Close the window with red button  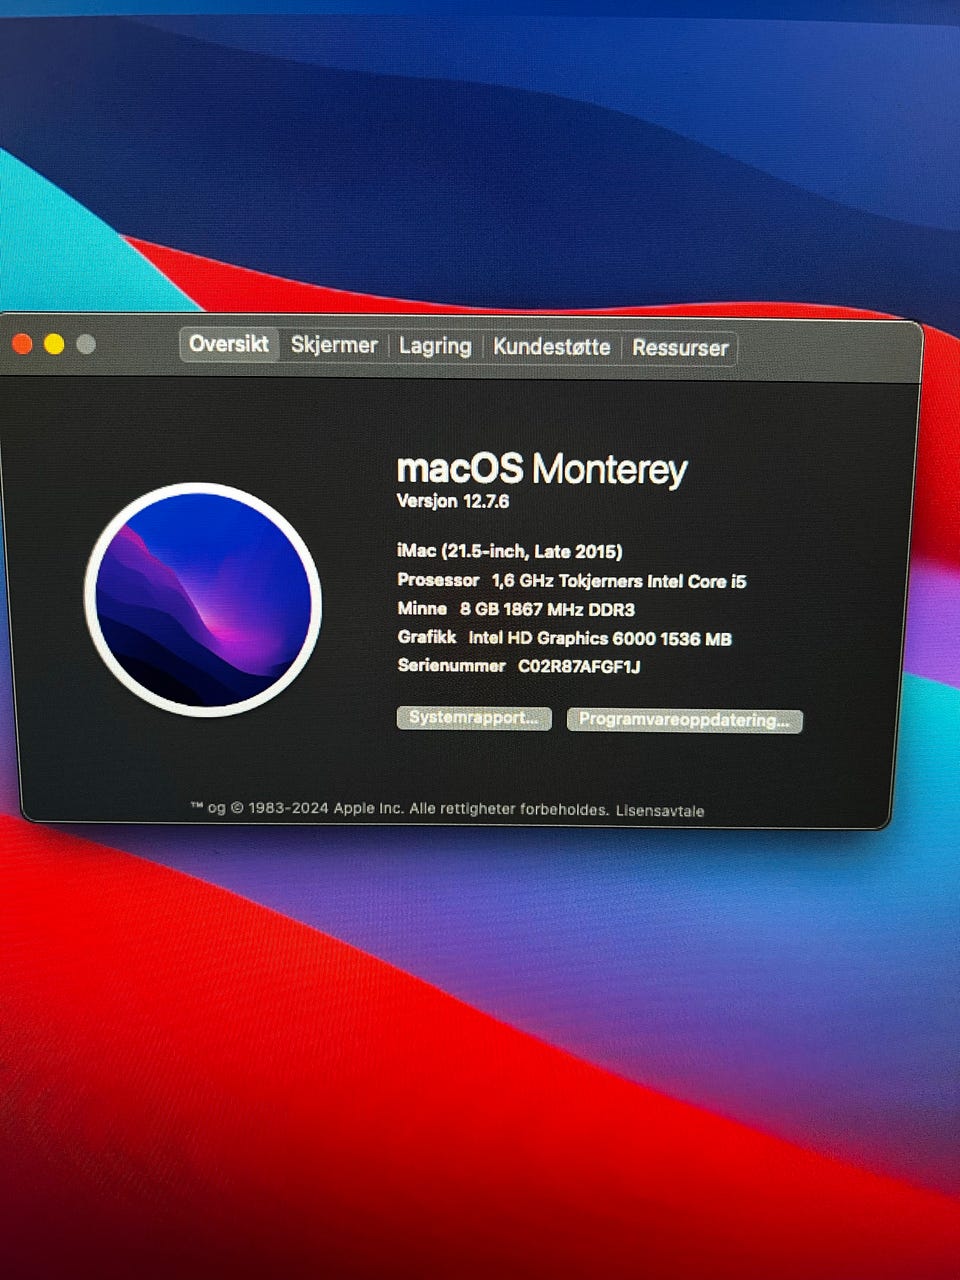22,344
